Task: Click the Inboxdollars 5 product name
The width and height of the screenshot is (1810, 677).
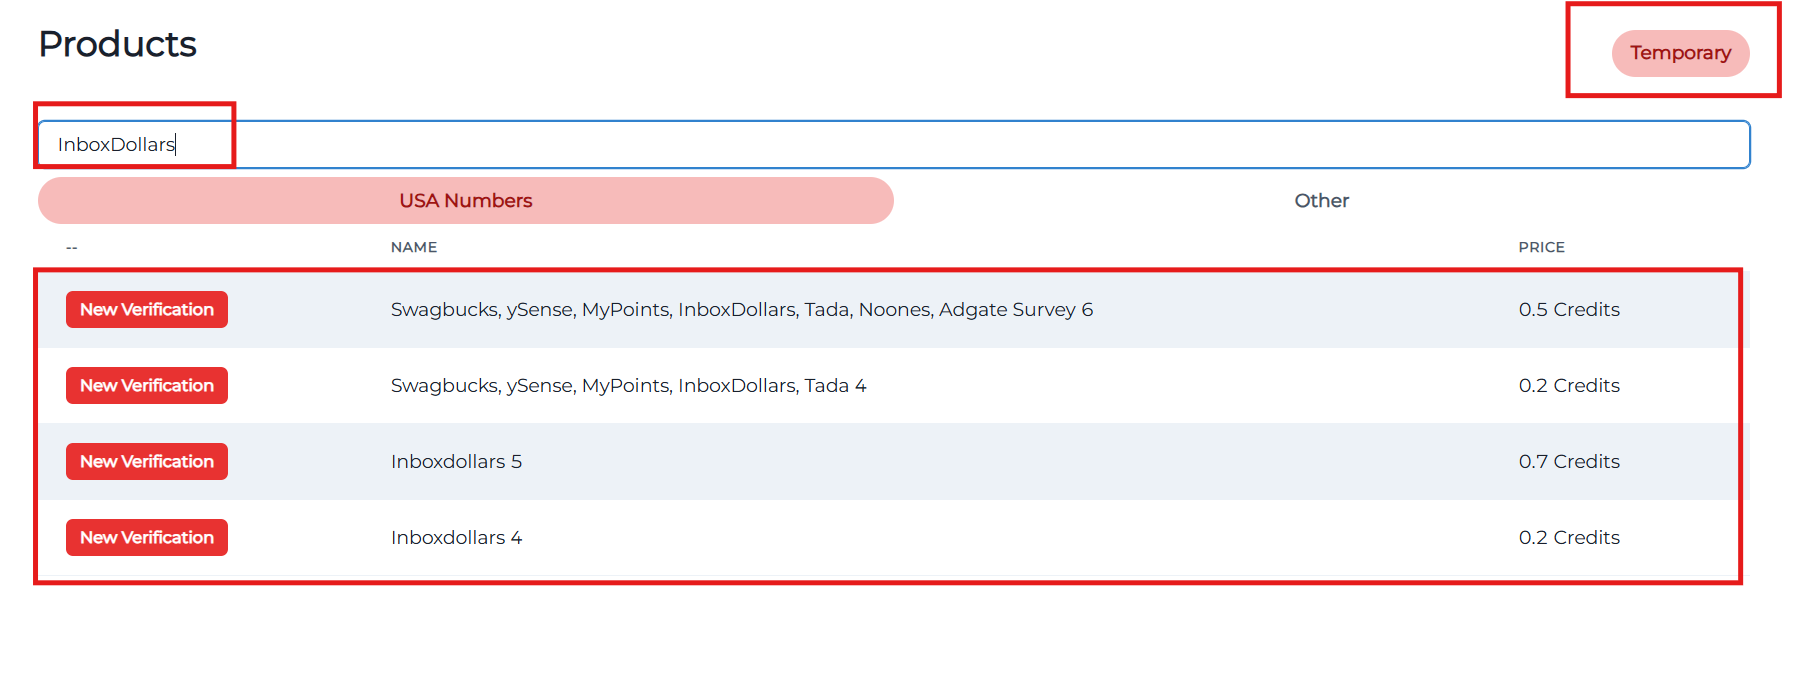Action: 456,462
